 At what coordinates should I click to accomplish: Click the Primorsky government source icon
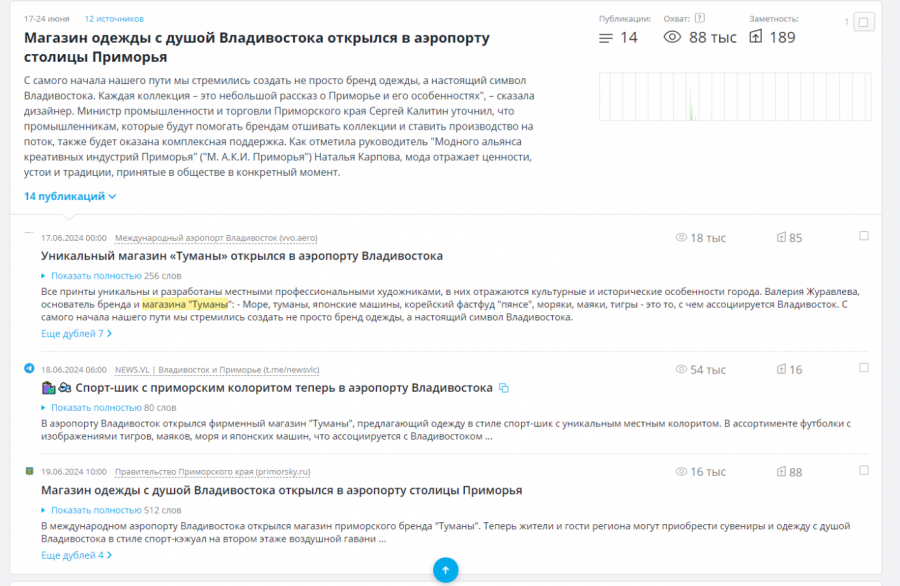coord(29,471)
